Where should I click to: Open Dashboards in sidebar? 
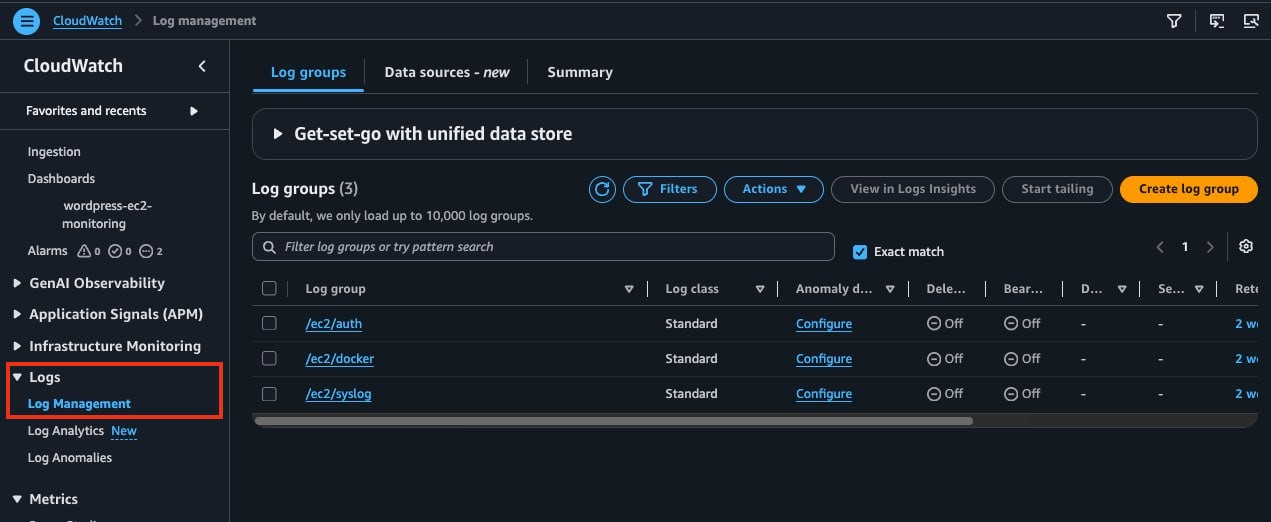point(61,179)
